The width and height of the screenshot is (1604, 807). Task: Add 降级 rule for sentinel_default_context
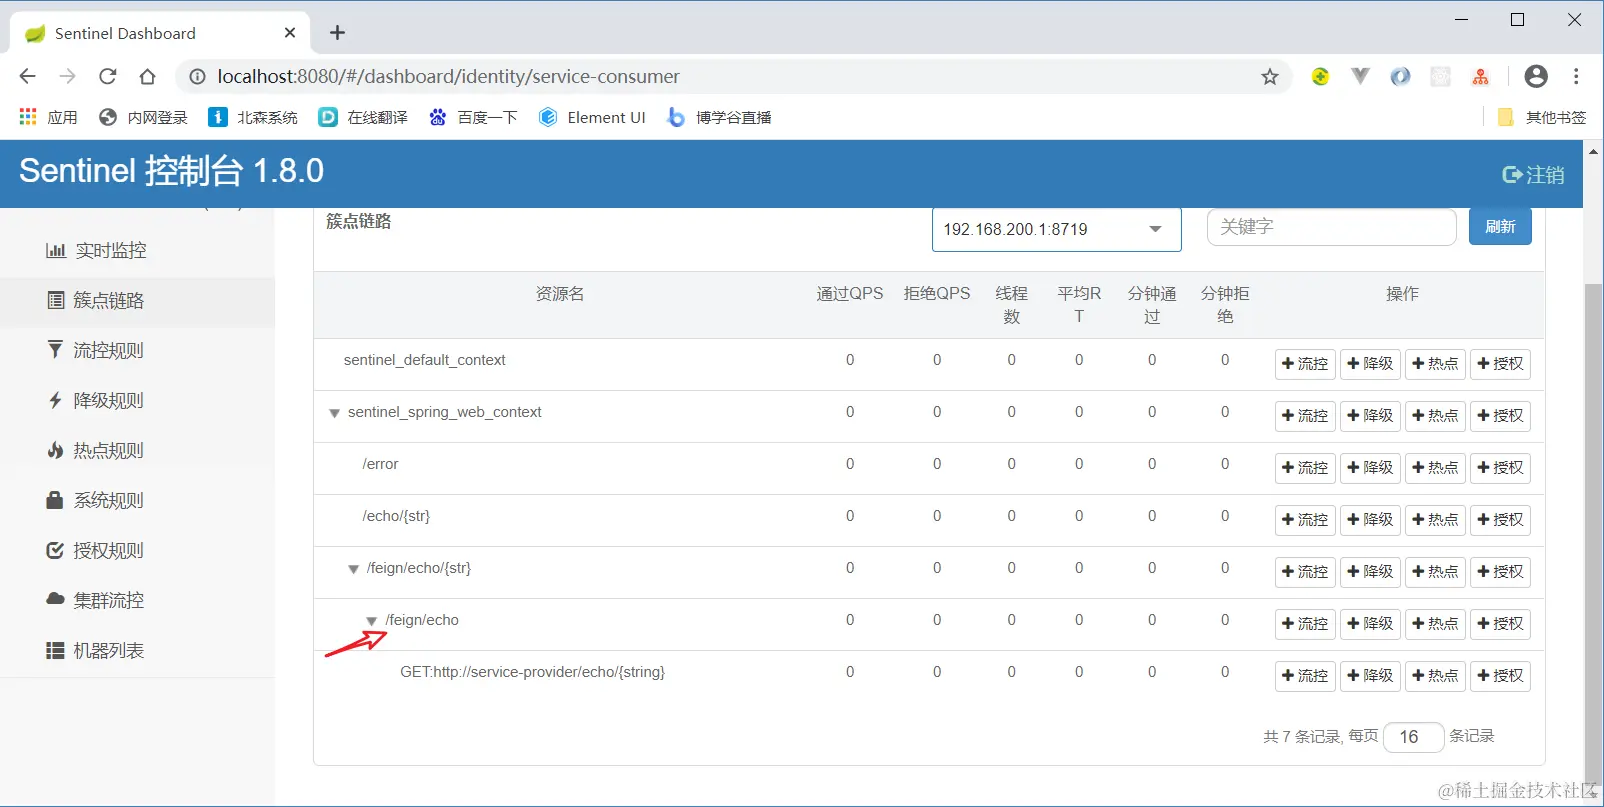tap(1370, 364)
